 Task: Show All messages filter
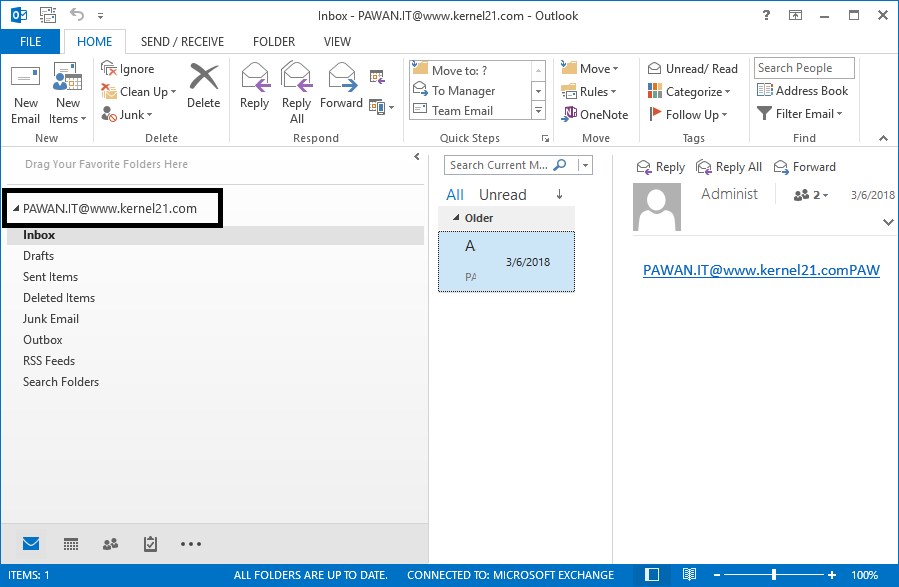(455, 195)
